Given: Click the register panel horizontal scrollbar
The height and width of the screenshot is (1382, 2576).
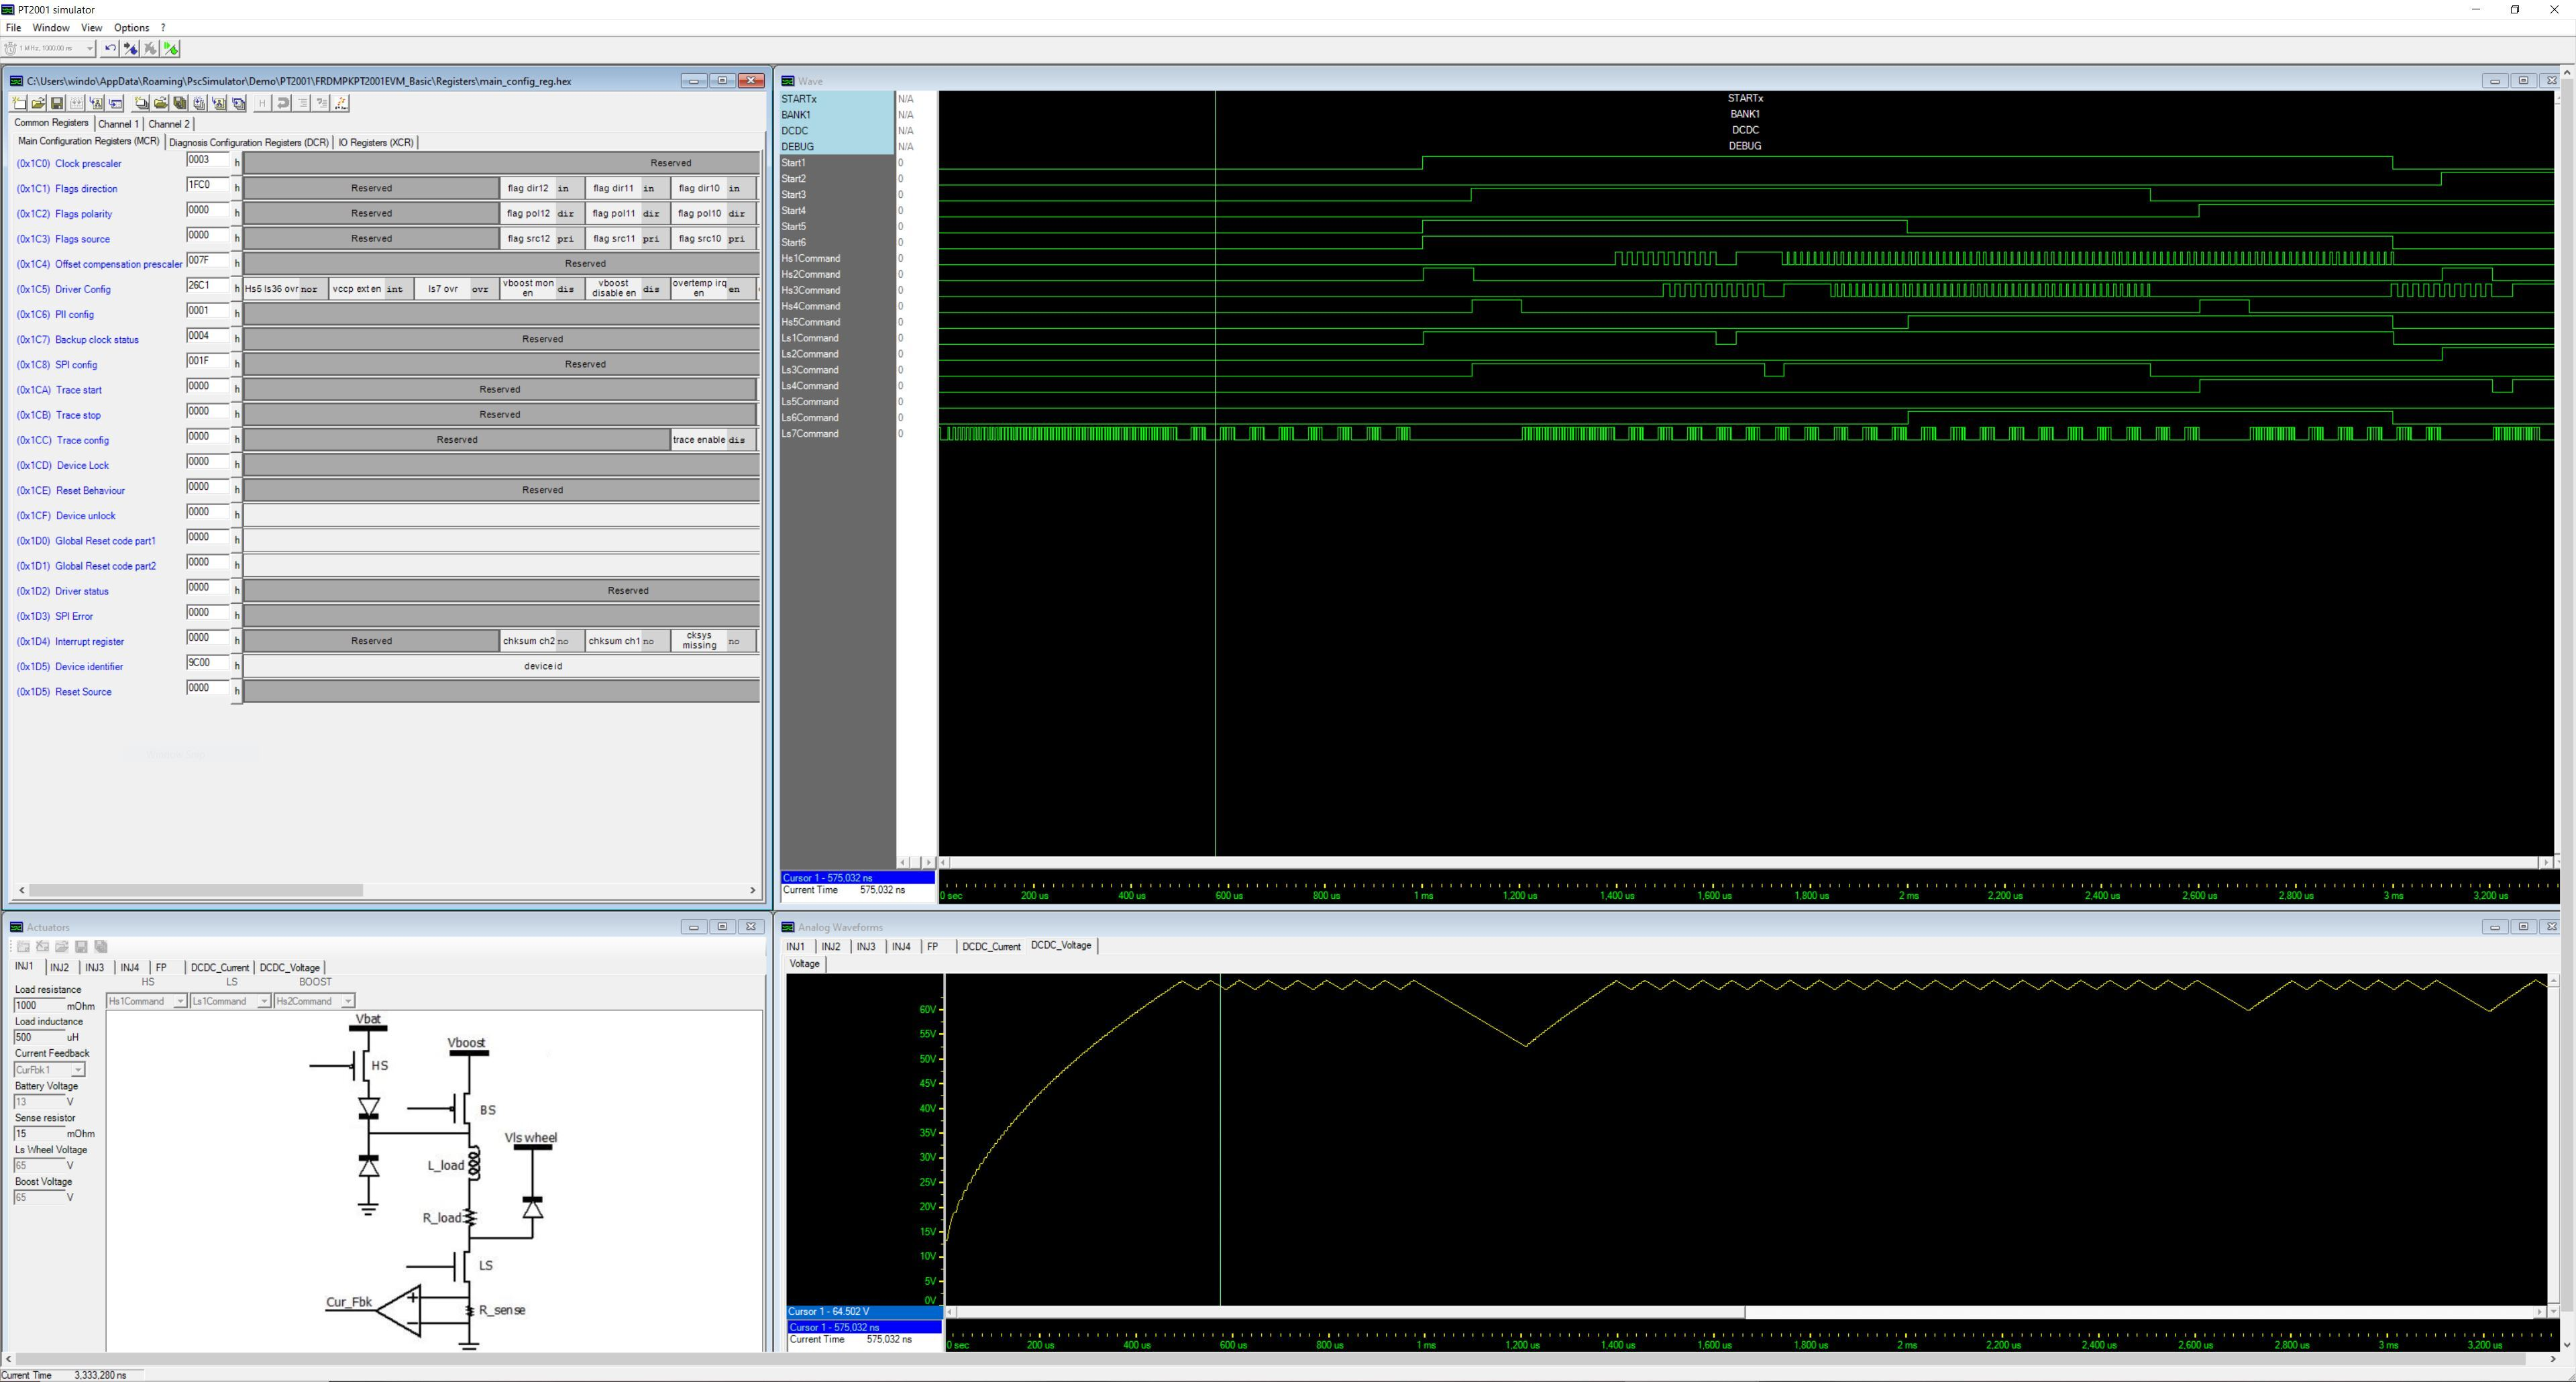Looking at the screenshot, I should [x=196, y=890].
